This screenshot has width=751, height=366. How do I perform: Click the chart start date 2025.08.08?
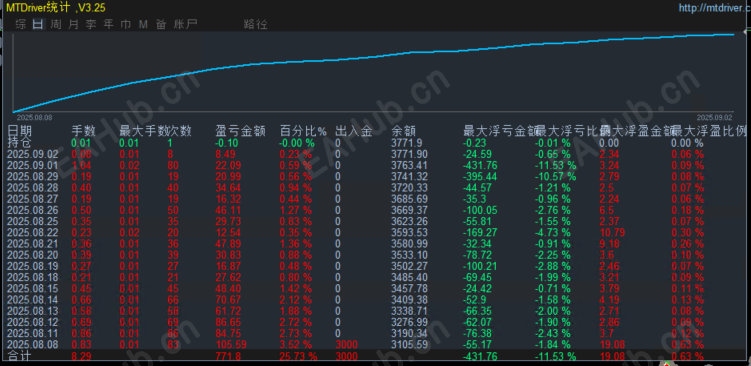[x=34, y=117]
